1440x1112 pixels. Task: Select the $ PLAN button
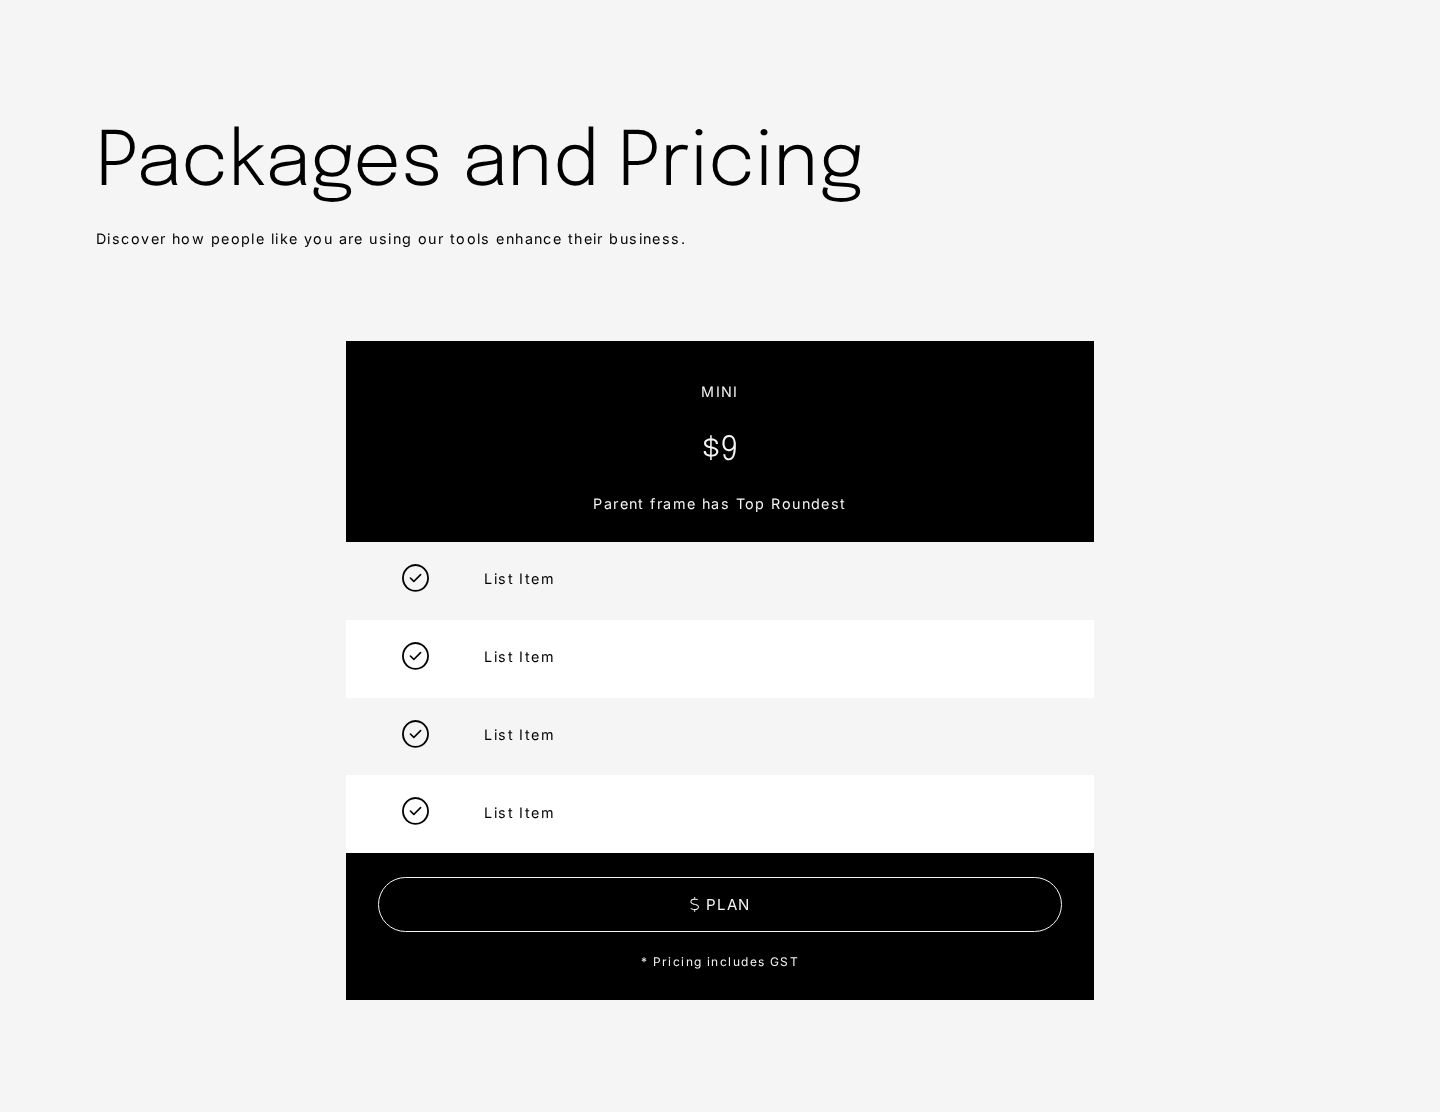coord(720,904)
